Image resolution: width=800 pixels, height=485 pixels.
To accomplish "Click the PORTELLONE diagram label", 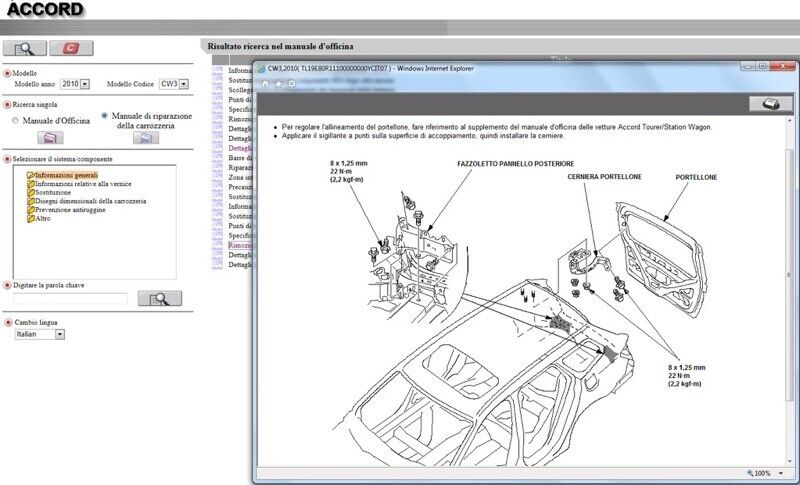I will (x=696, y=177).
